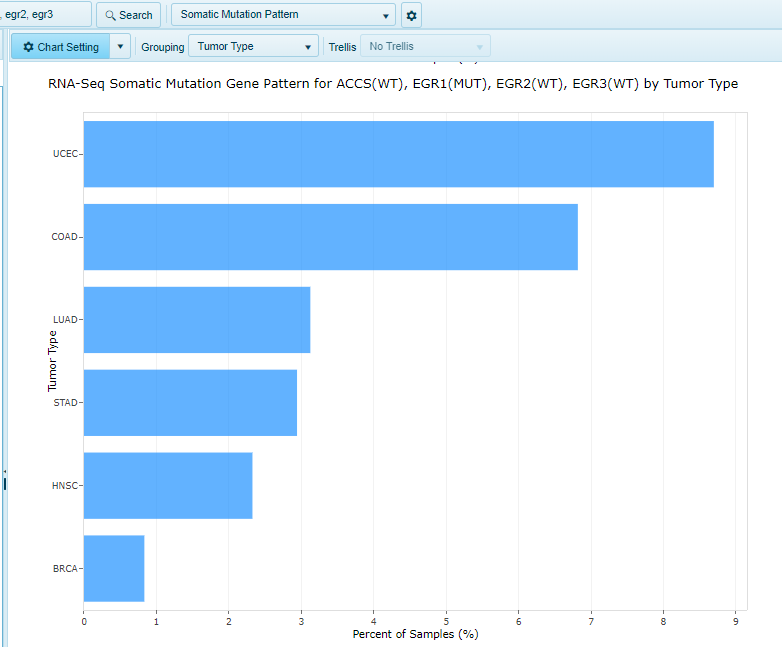Click the STAD bar
The image size is (782, 647).
(190, 403)
